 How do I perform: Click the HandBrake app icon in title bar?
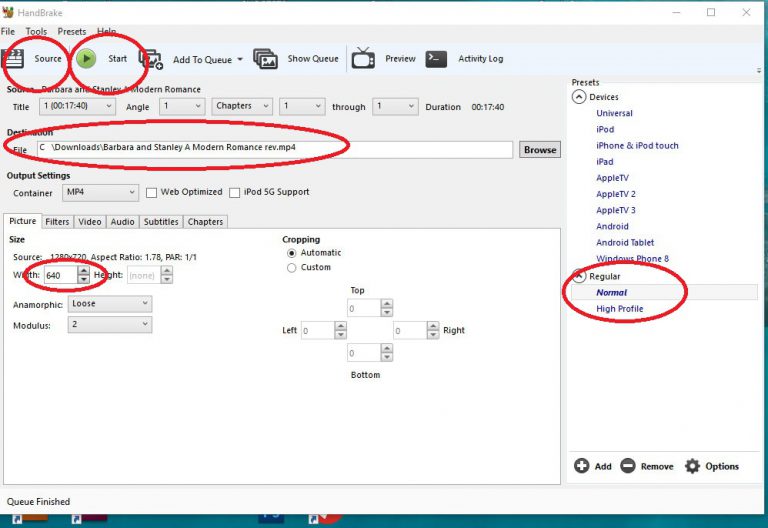pyautogui.click(x=8, y=12)
